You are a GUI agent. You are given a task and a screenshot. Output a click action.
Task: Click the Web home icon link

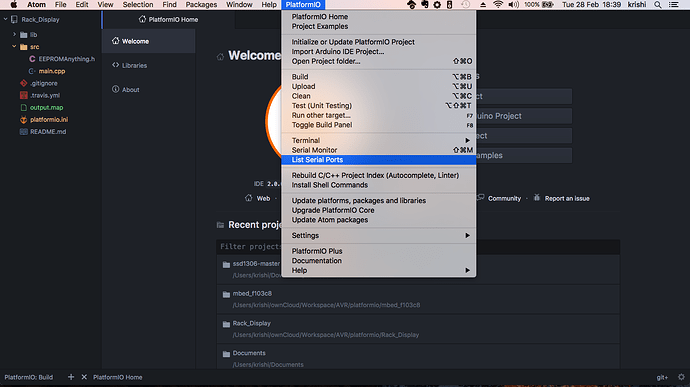pyautogui.click(x=249, y=198)
